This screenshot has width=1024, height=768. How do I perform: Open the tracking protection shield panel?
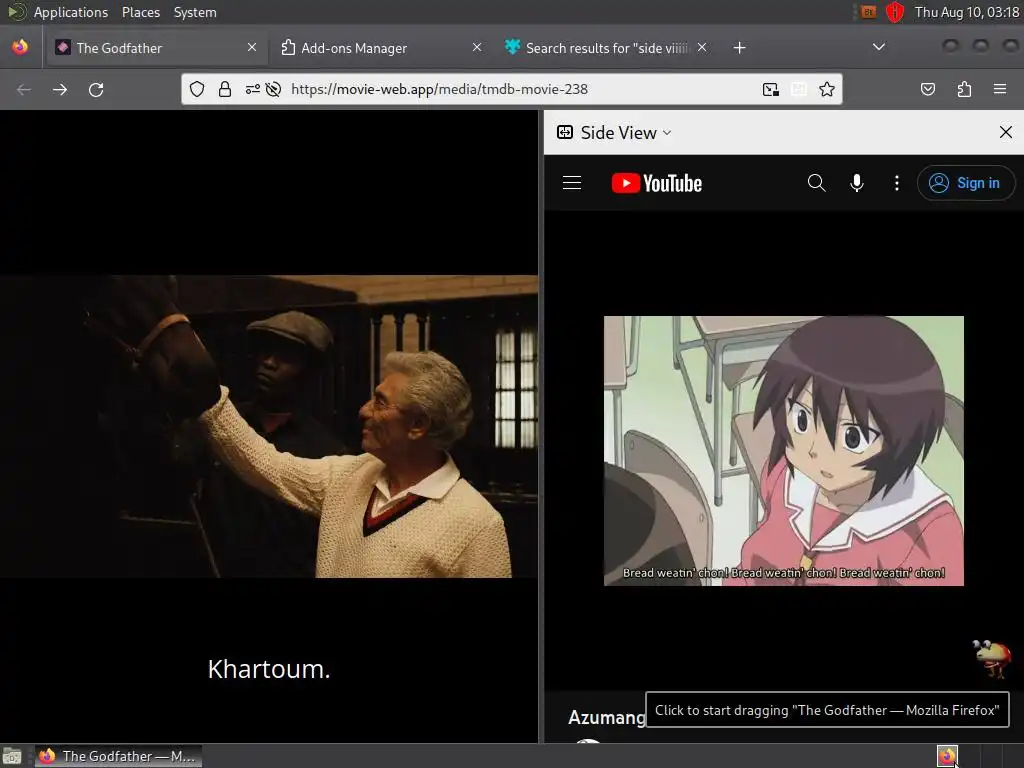click(x=197, y=89)
